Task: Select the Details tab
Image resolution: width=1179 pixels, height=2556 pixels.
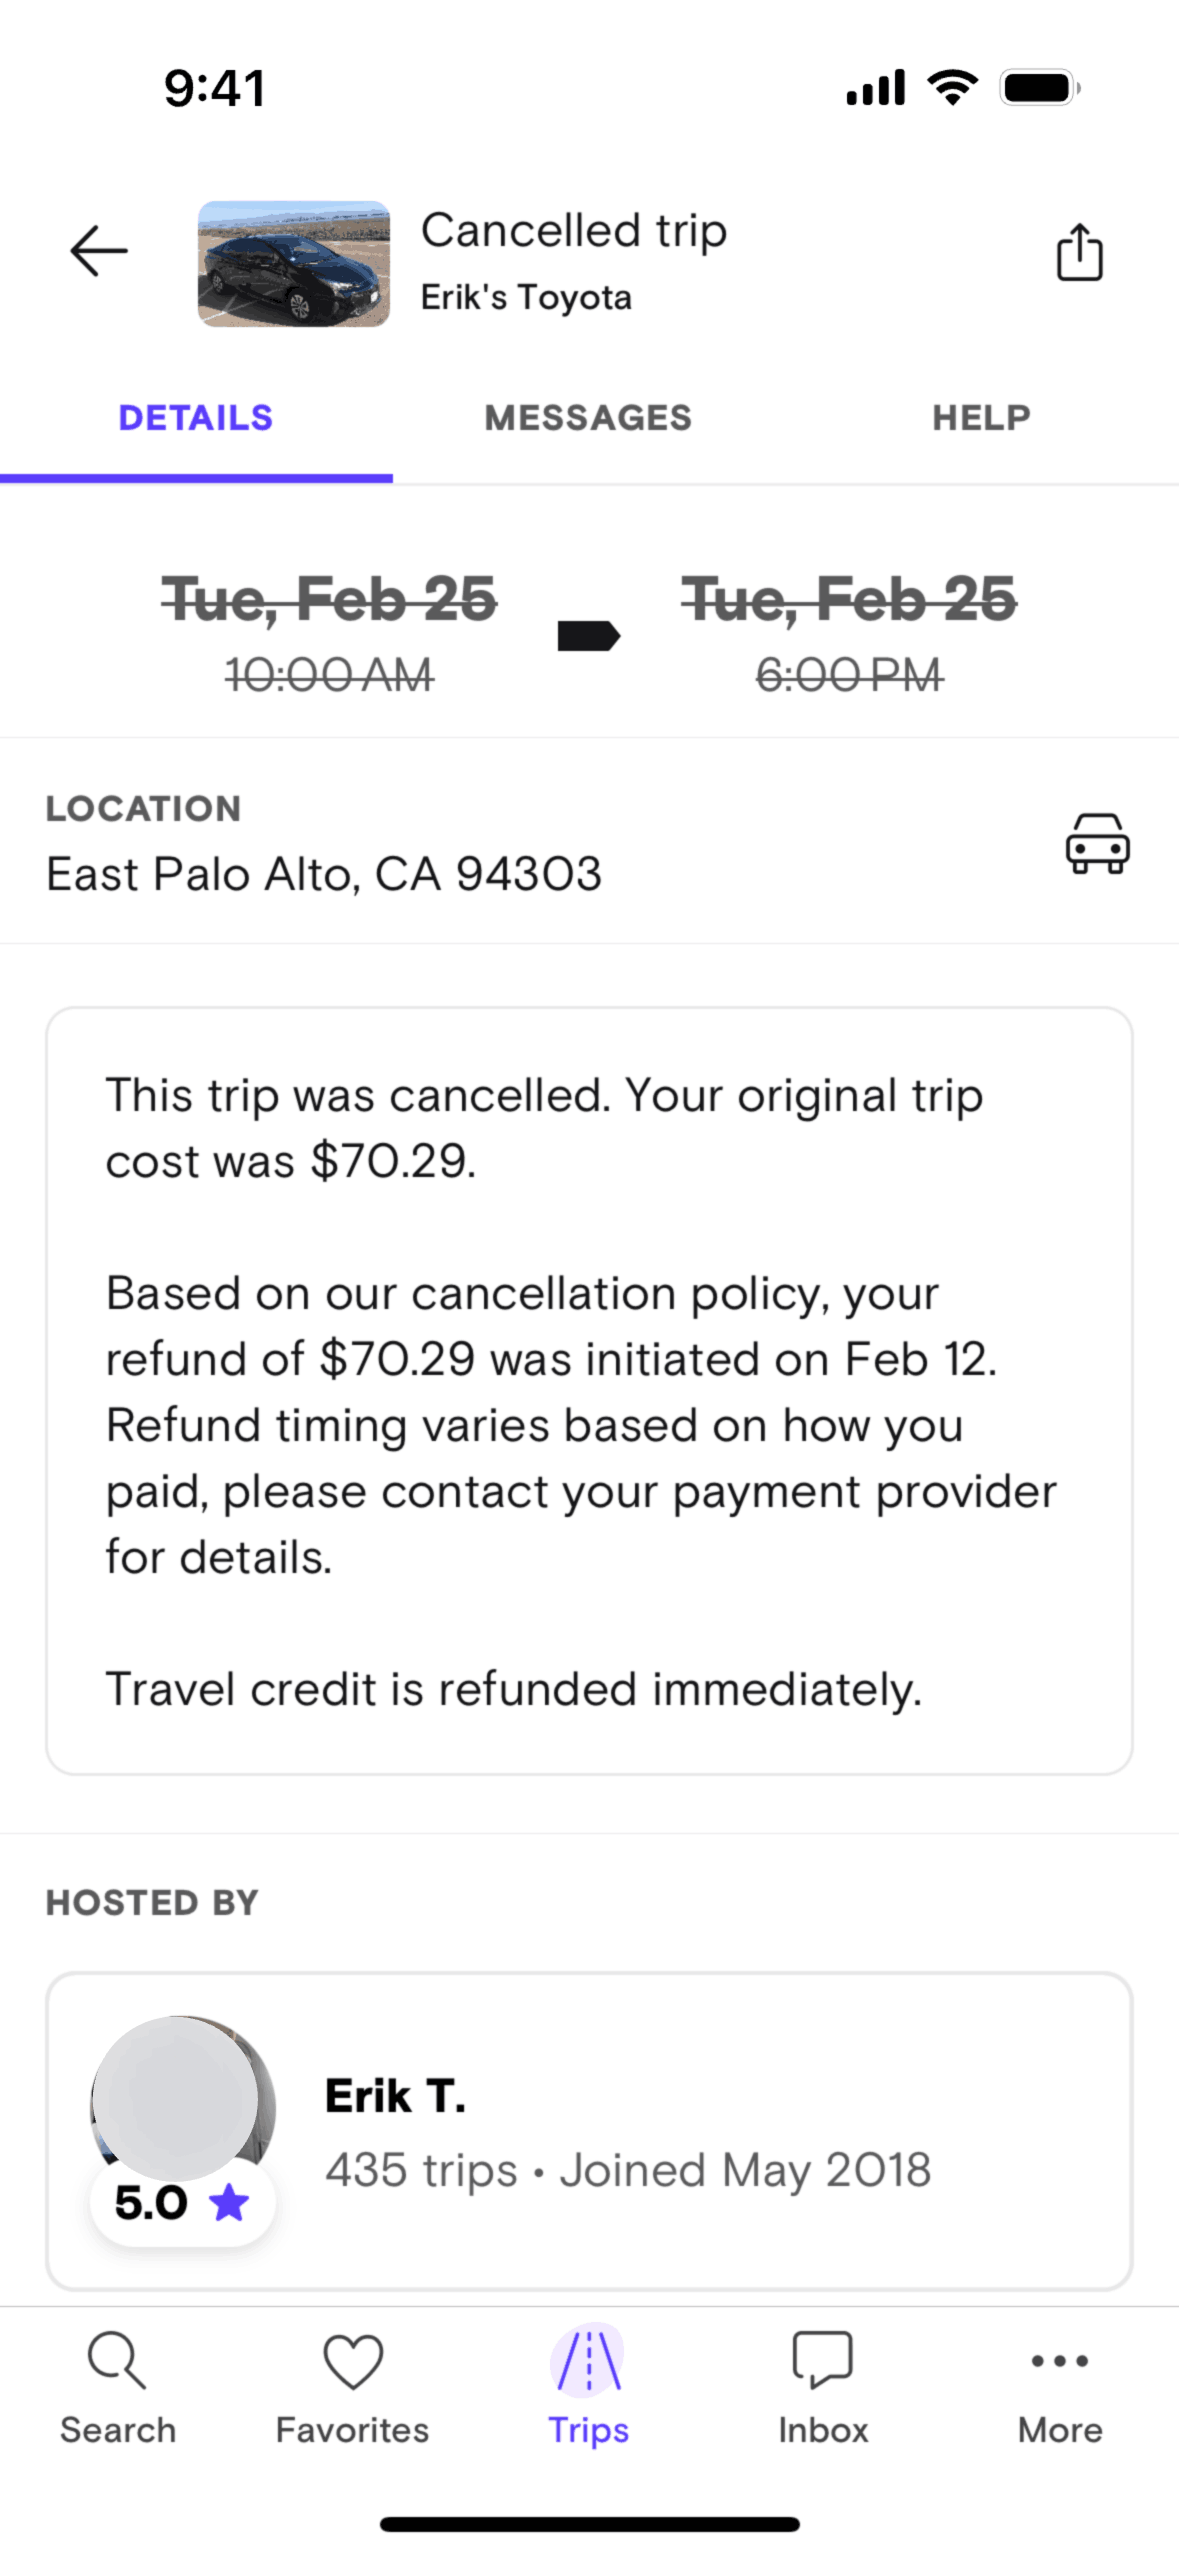Action: (x=196, y=418)
